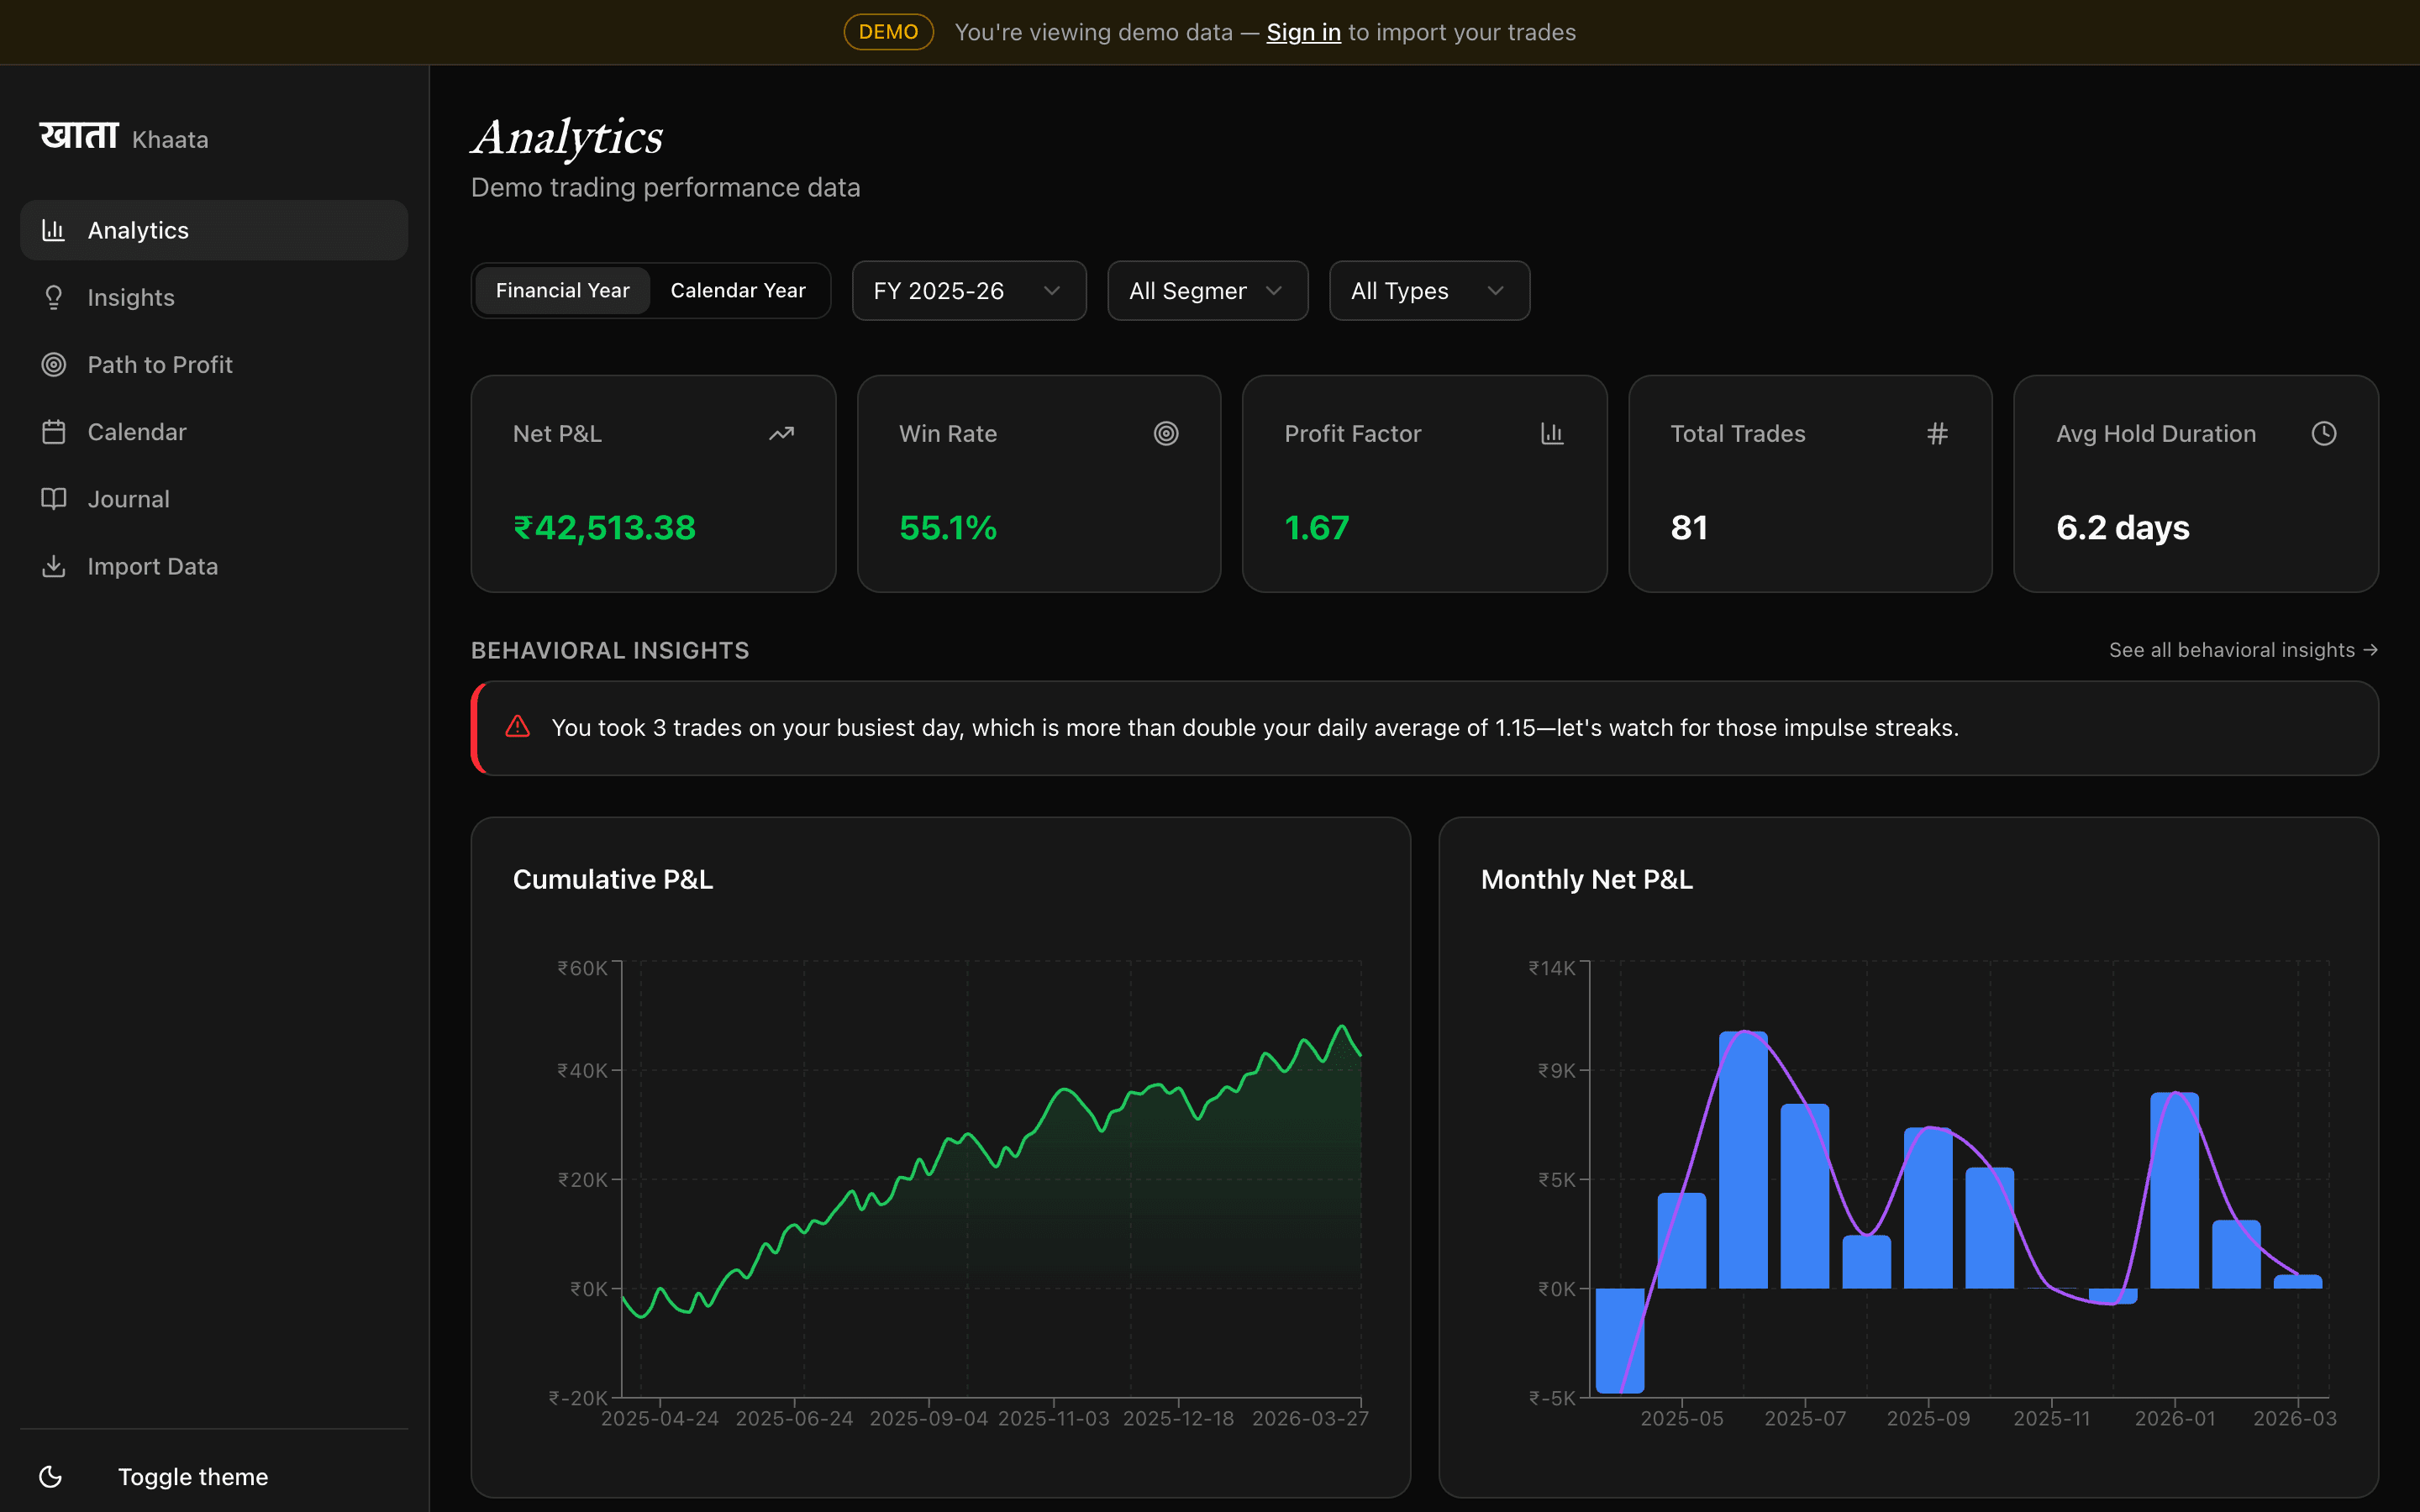The width and height of the screenshot is (2420, 1512).
Task: Click the Insights lightbulb icon
Action: (x=54, y=297)
